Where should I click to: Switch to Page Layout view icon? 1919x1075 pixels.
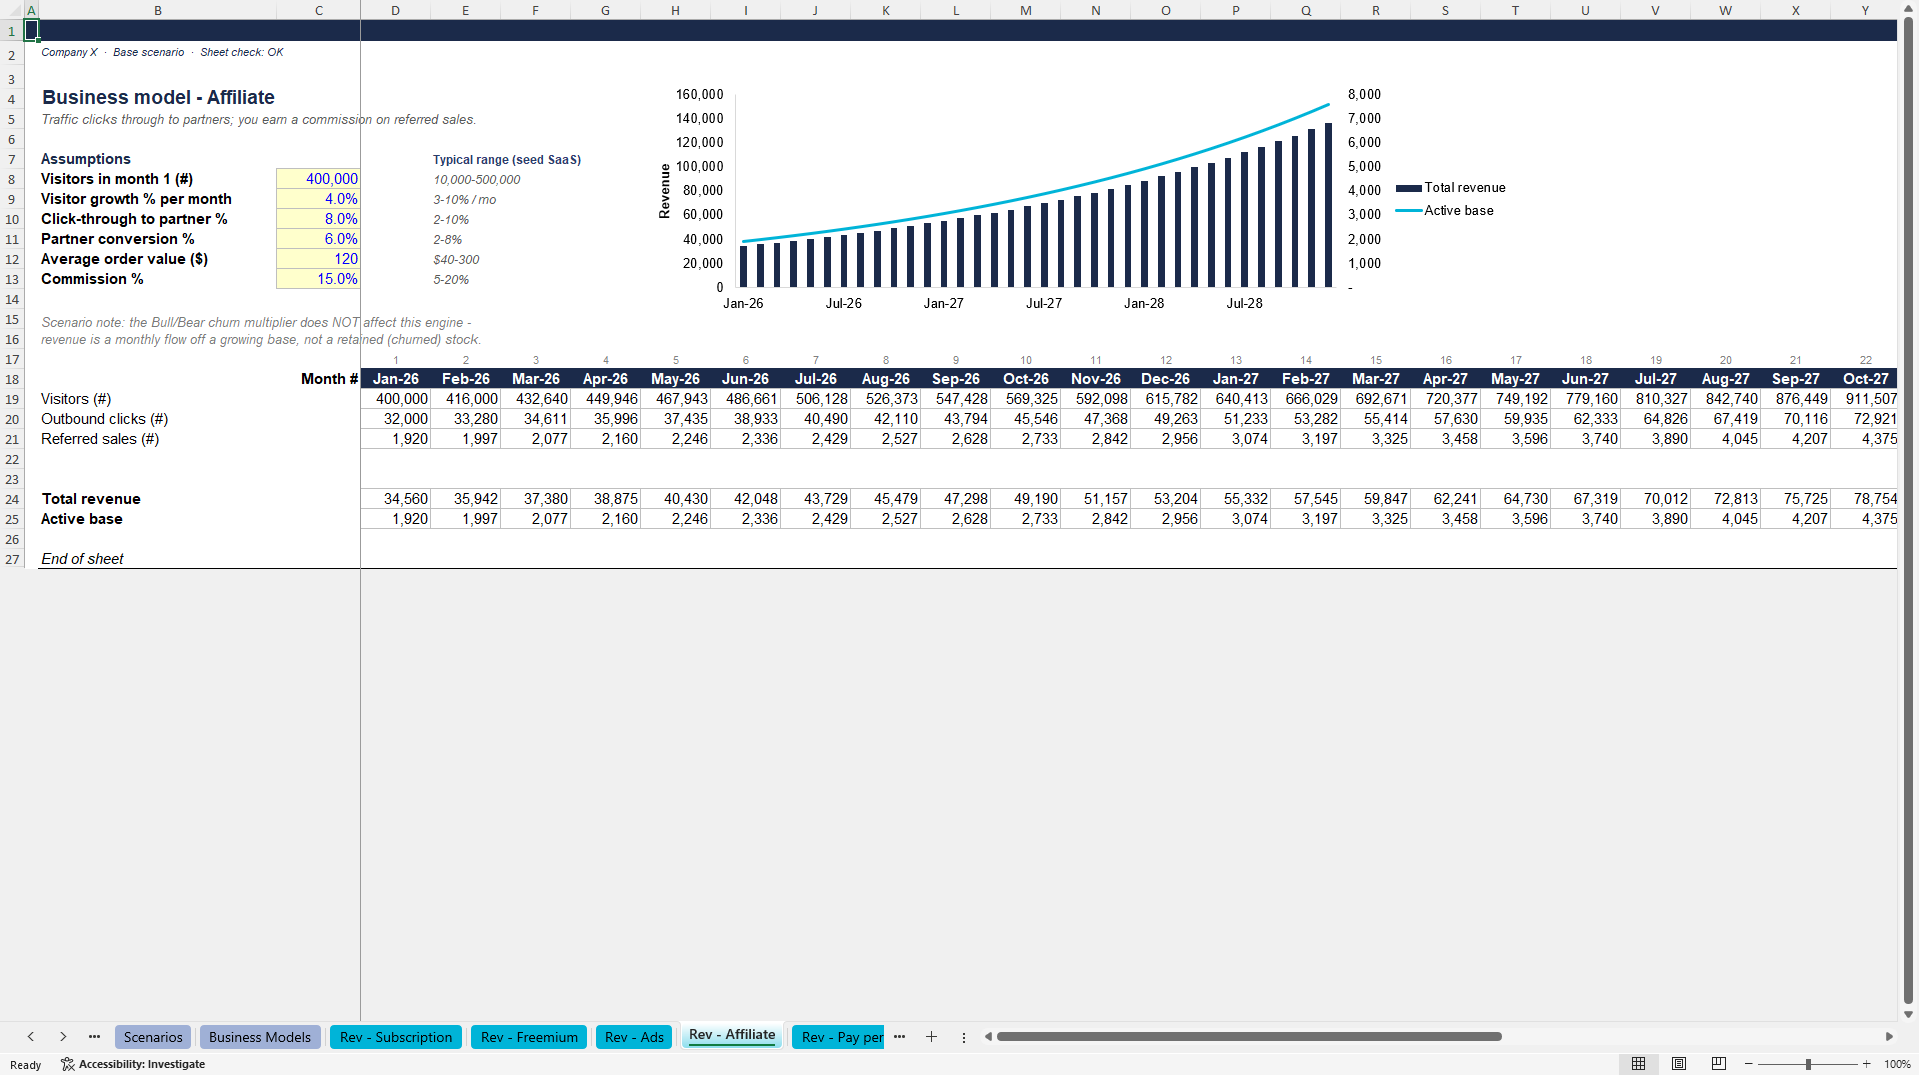[x=1679, y=1064]
